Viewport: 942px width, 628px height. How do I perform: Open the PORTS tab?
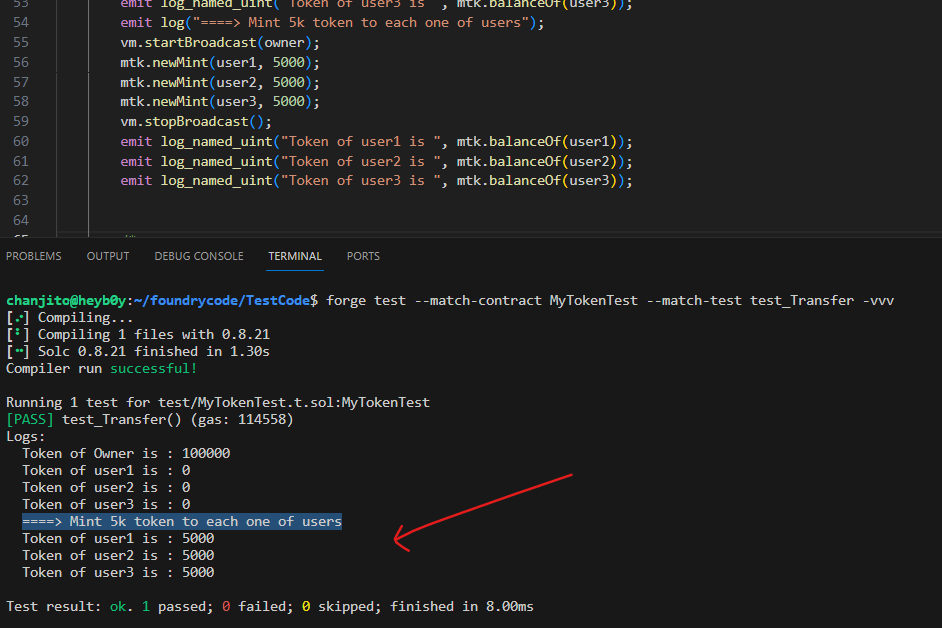click(363, 256)
